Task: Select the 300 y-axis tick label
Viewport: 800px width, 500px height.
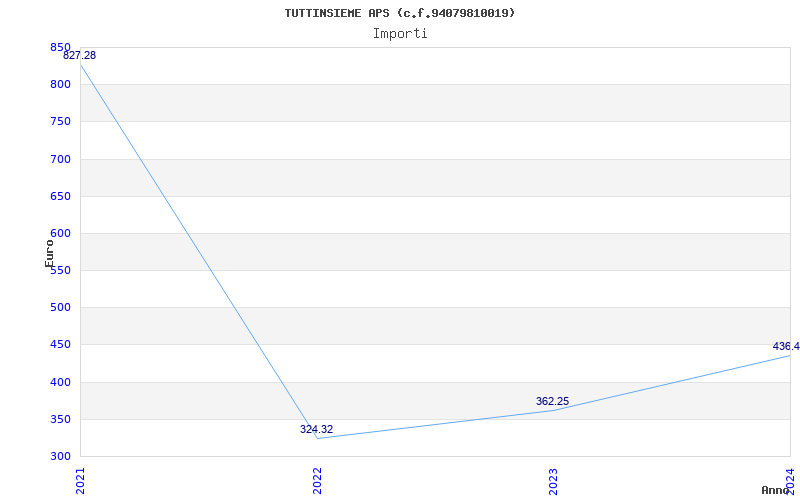Action: 60,457
